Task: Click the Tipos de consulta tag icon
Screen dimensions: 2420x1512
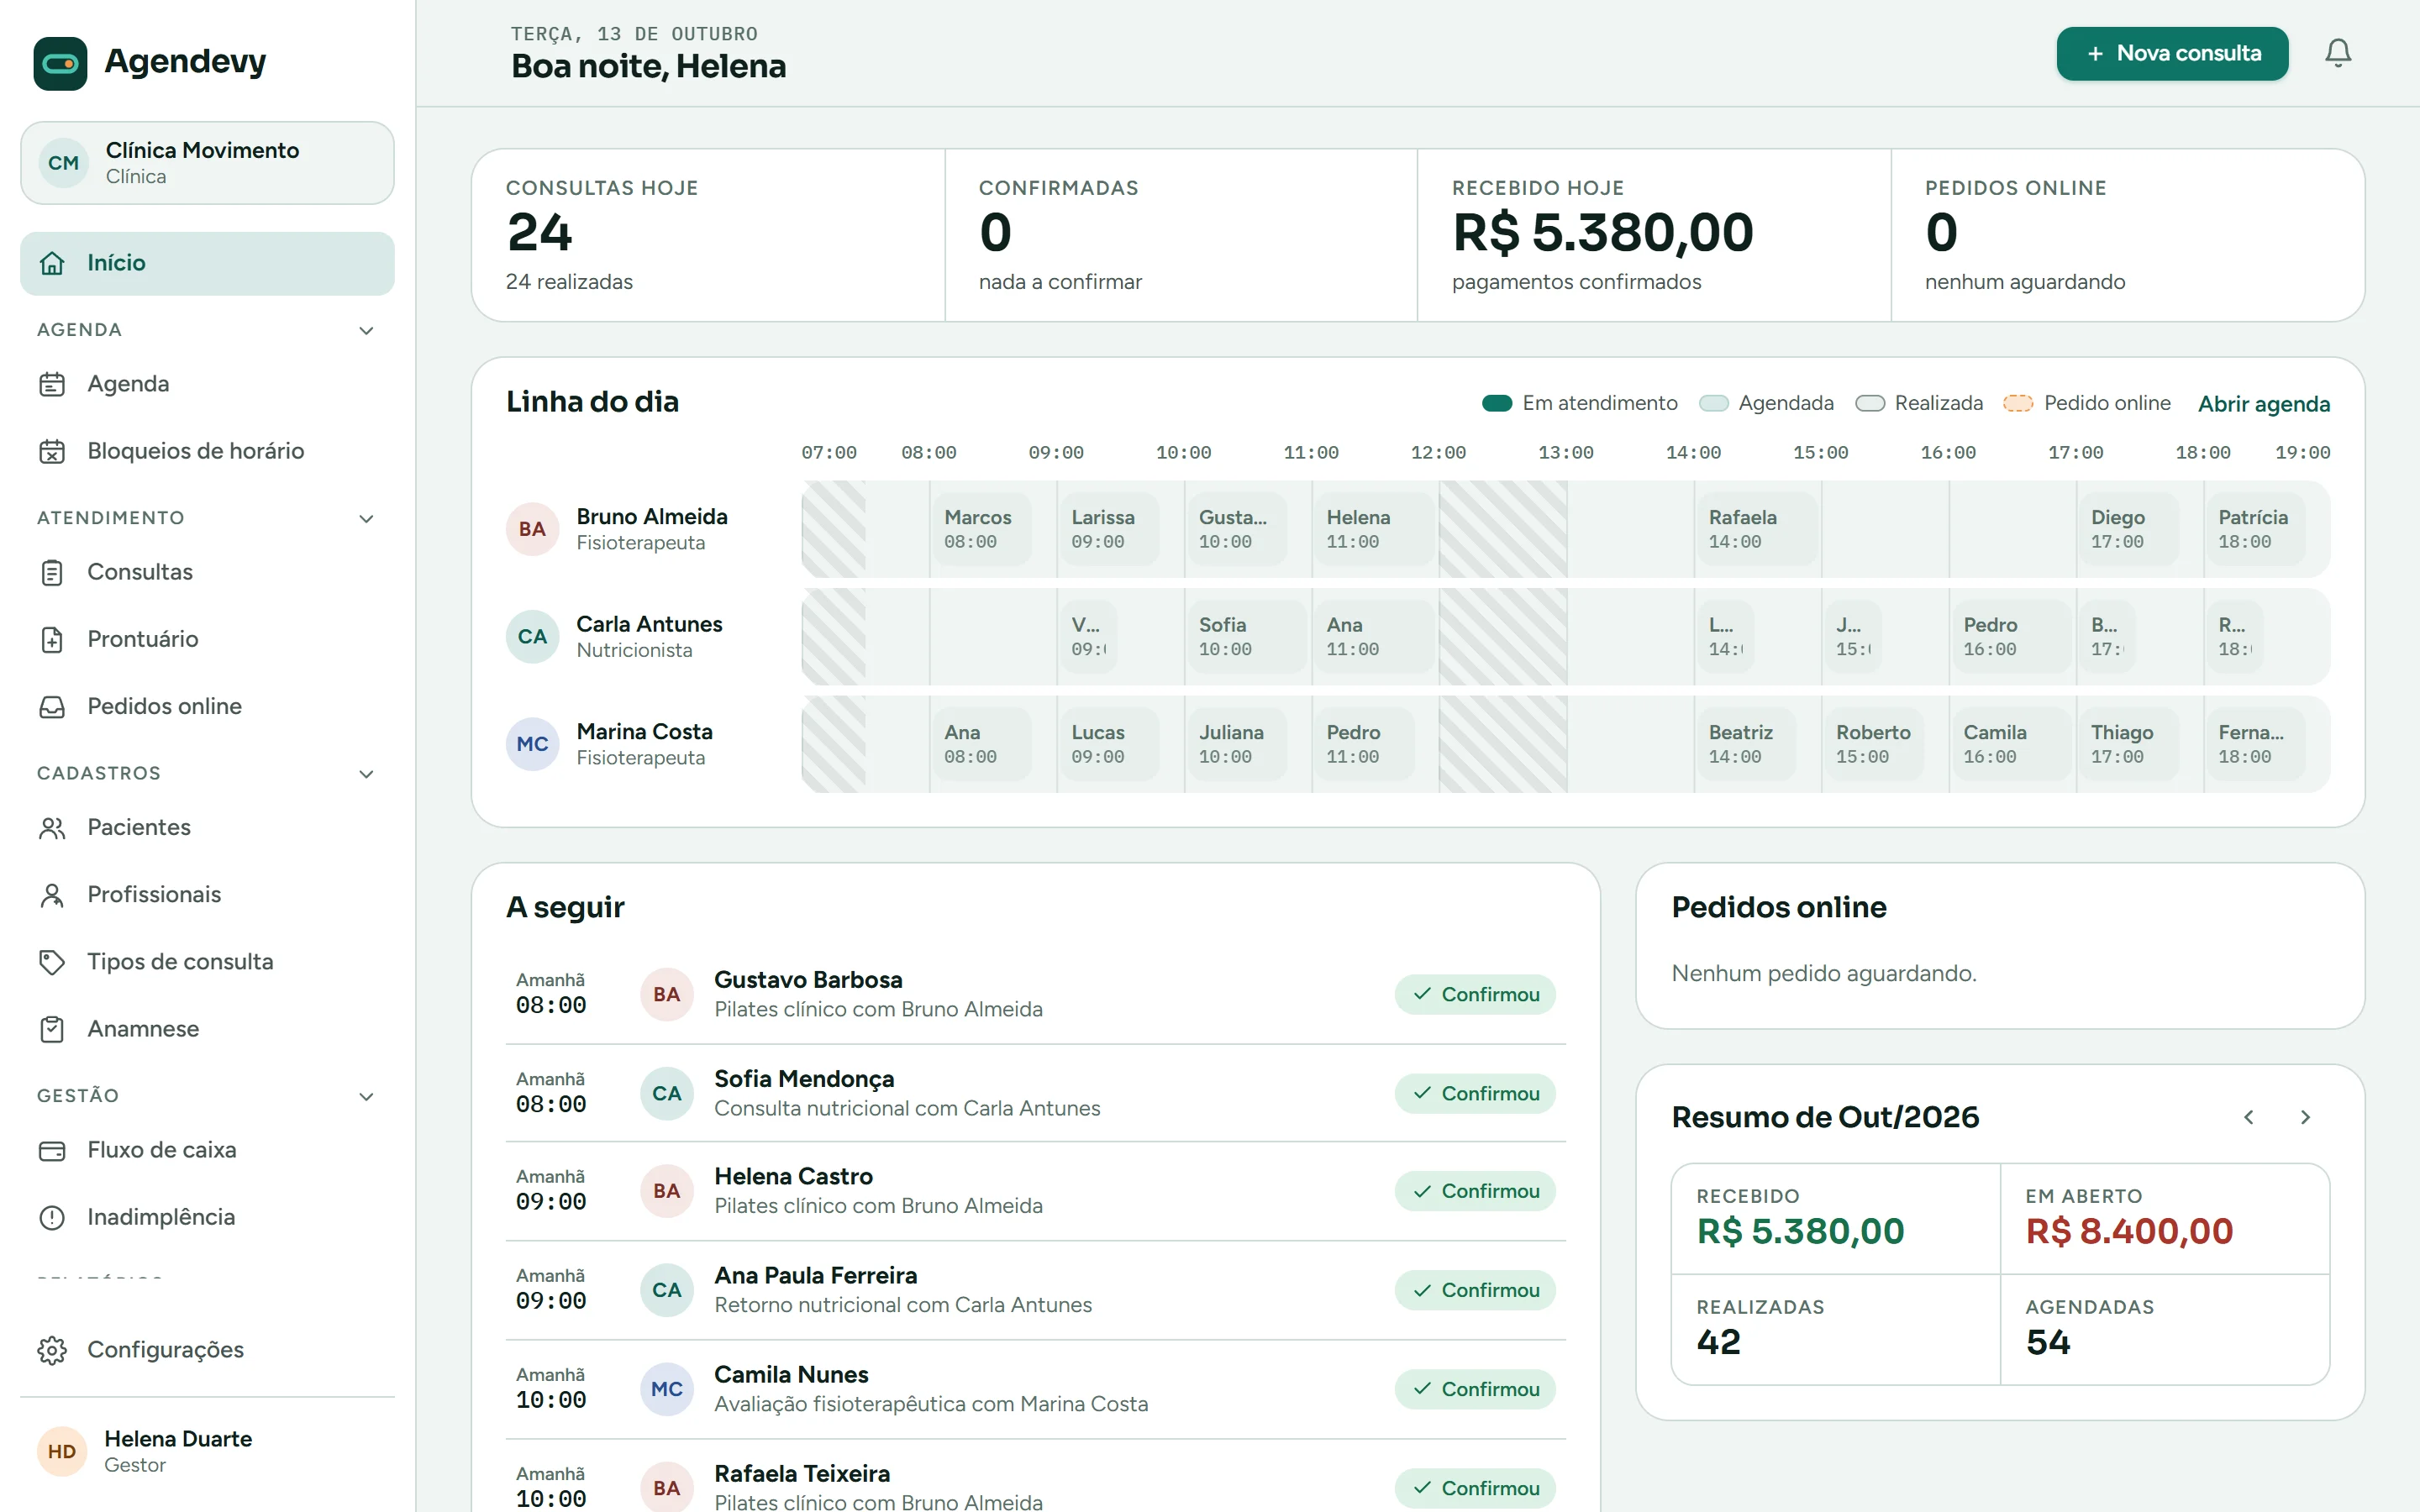Action: pyautogui.click(x=52, y=961)
